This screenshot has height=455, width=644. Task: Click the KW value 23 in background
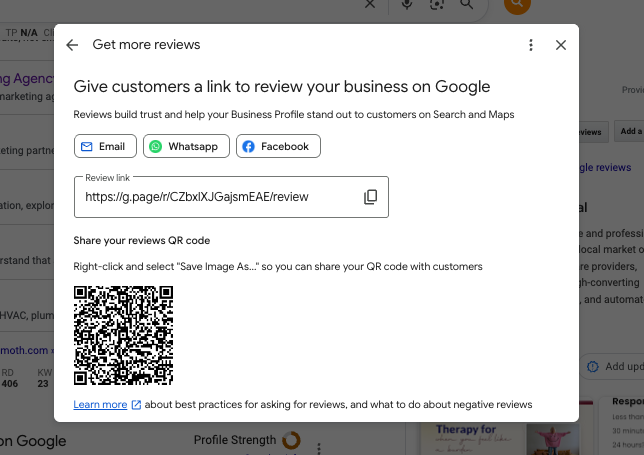[43, 384]
